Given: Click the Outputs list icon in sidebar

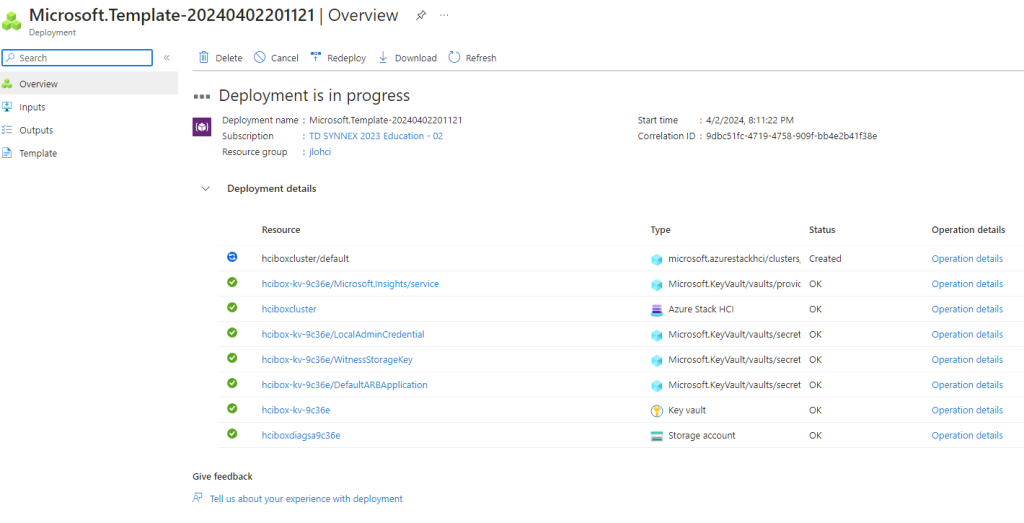Looking at the screenshot, I should click(x=7, y=130).
